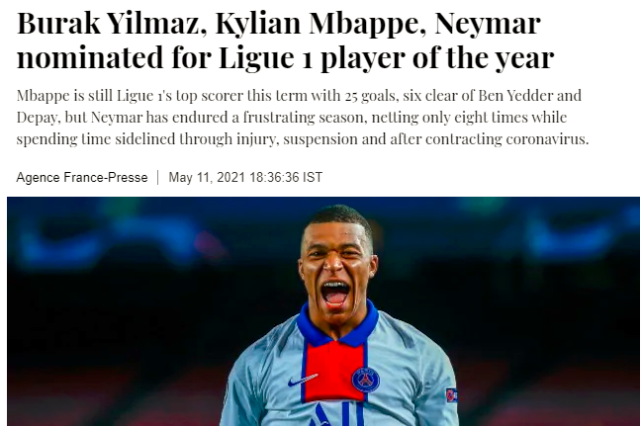This screenshot has height=426, width=641.
Task: Click "player of the year" in the headline
Action: [x=440, y=56]
